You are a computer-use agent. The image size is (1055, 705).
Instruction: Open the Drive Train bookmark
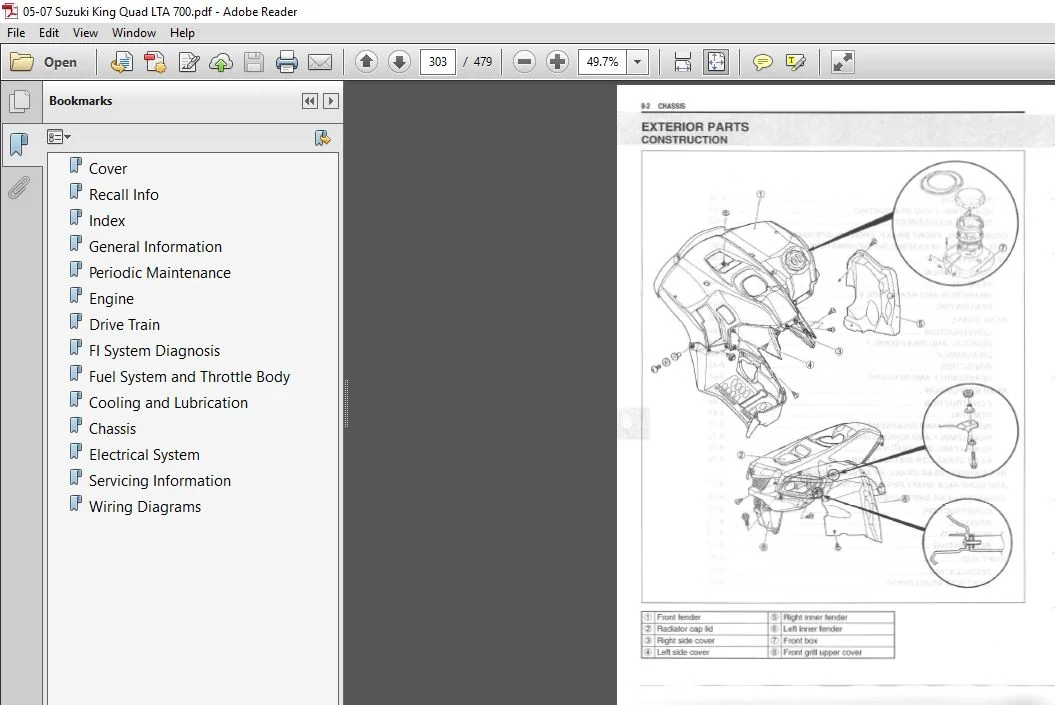click(124, 325)
